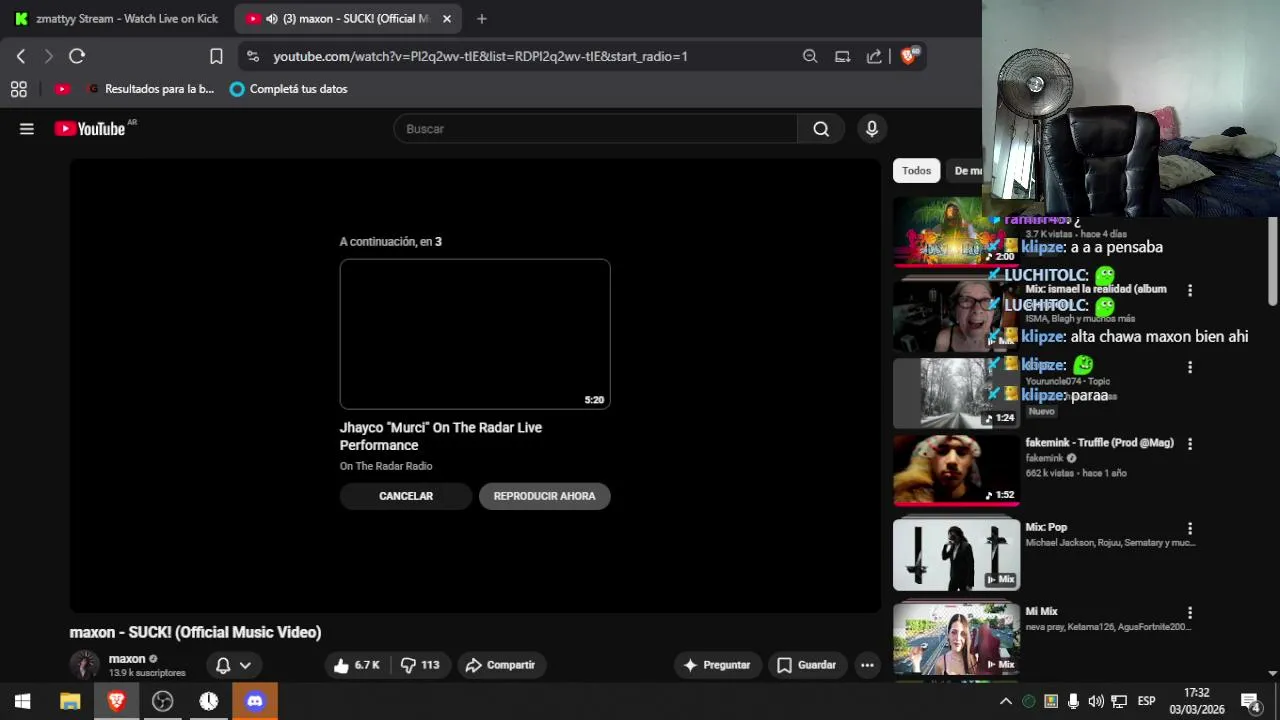The image size is (1280, 720).
Task: Reload the current page
Action: 77,57
